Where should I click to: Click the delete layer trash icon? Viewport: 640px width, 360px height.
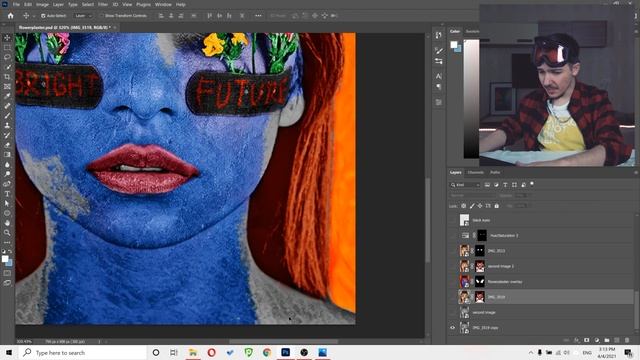(627, 340)
